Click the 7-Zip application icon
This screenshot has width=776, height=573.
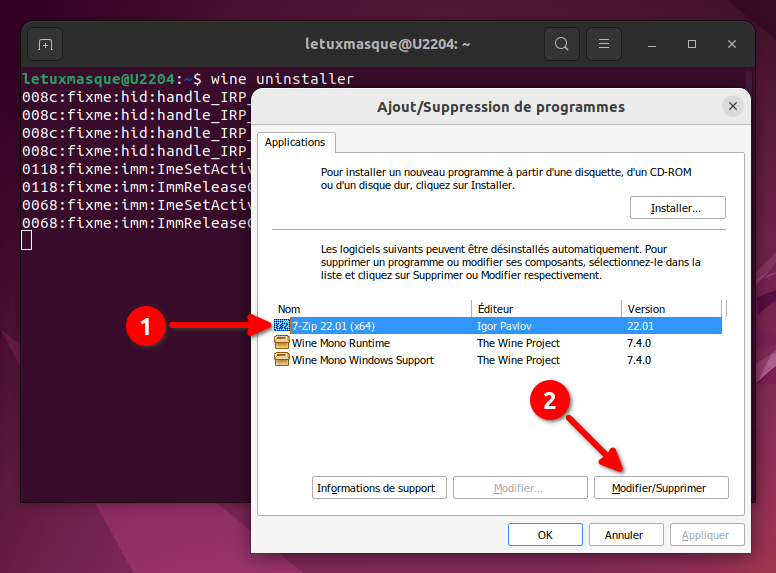click(282, 326)
